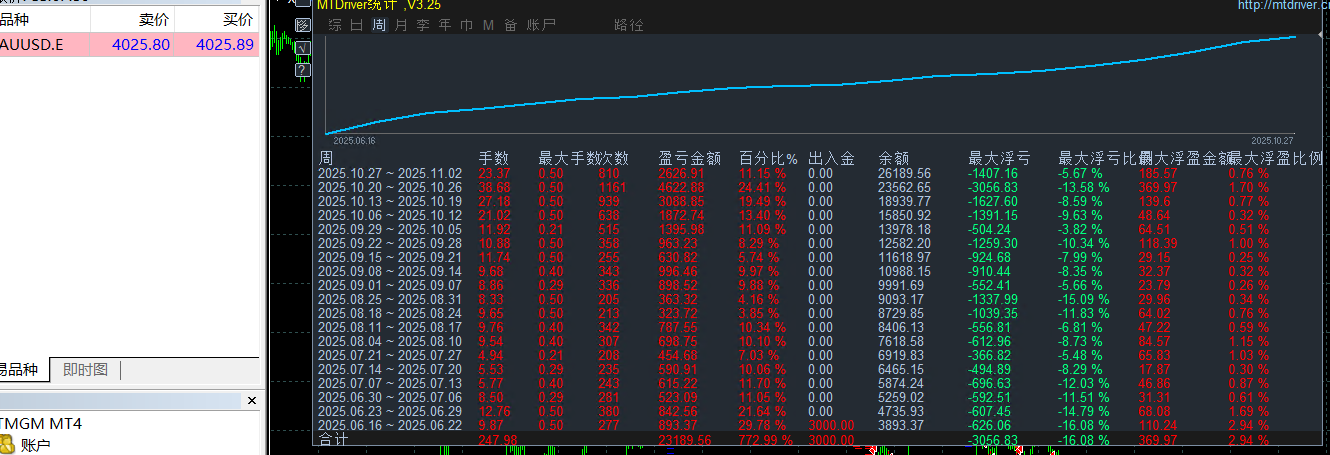Click the 移 icon button beside the tab row

304,26
